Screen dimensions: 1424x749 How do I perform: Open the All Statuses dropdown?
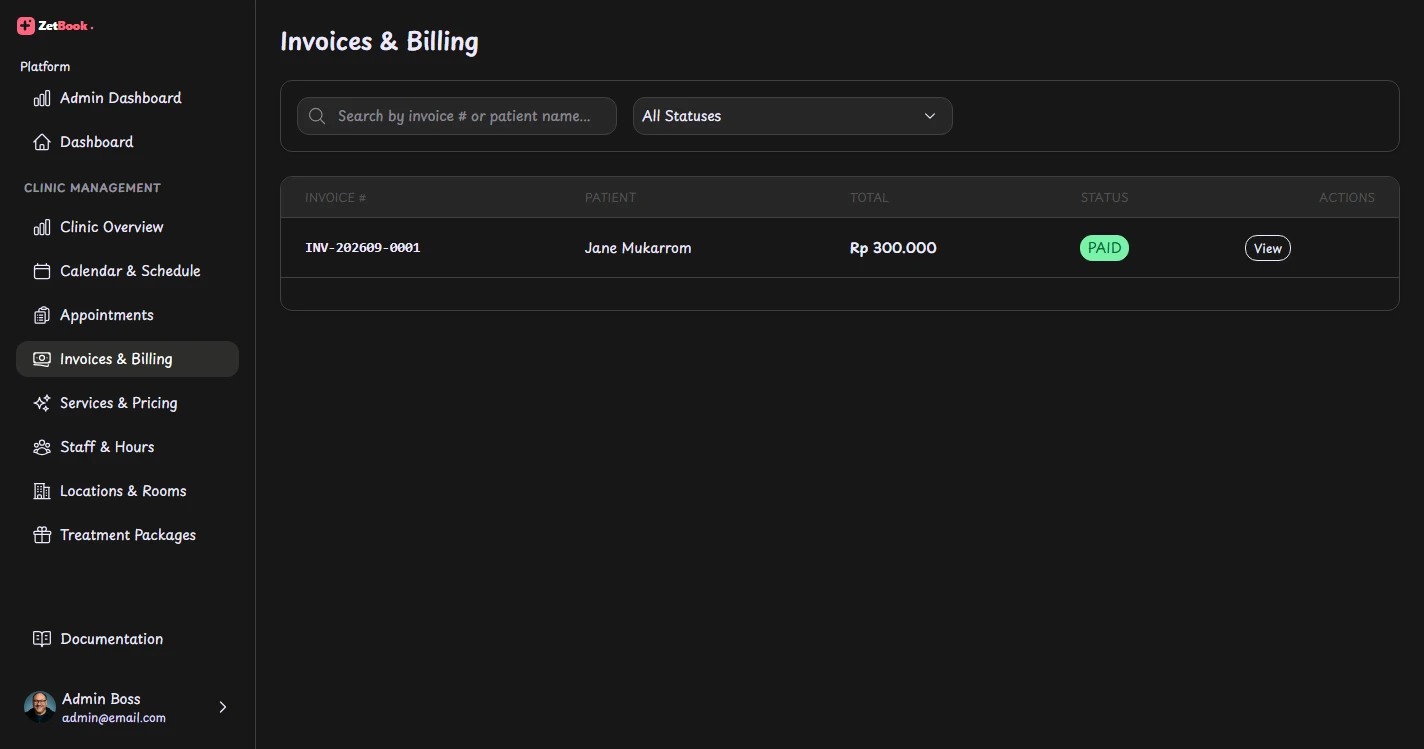tap(793, 116)
